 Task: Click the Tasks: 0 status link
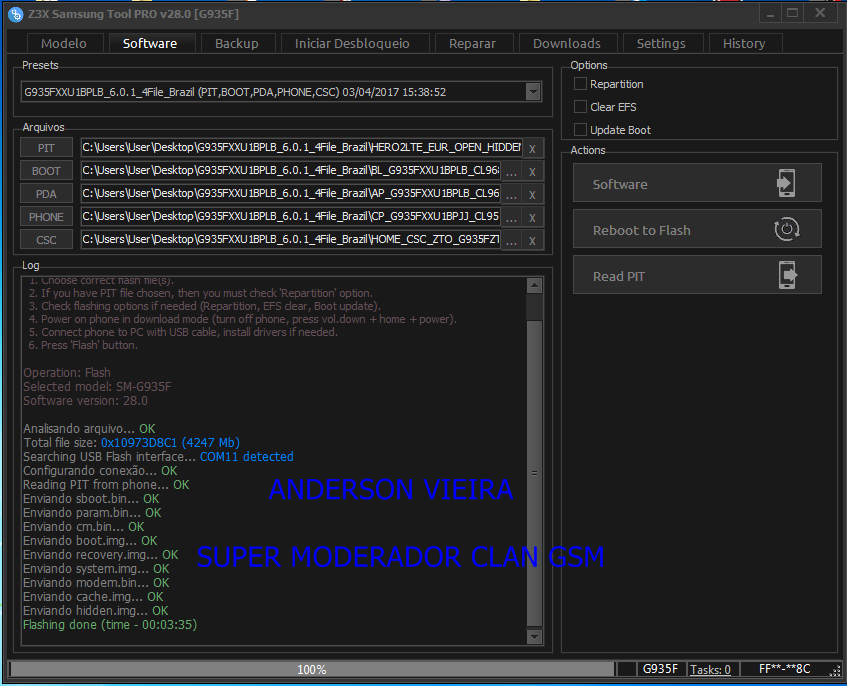[x=710, y=670]
